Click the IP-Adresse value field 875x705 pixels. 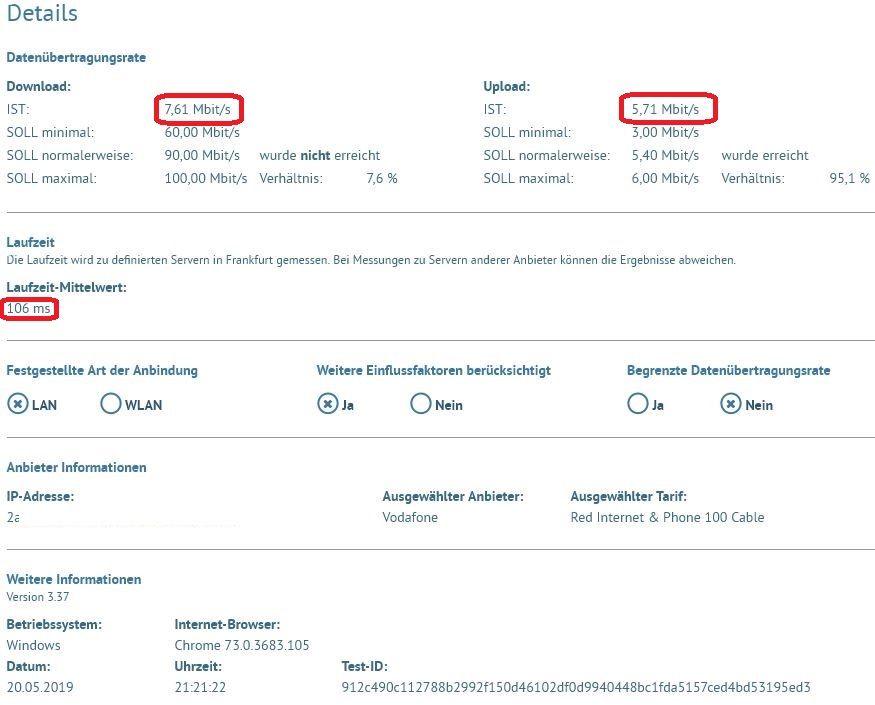(120, 518)
